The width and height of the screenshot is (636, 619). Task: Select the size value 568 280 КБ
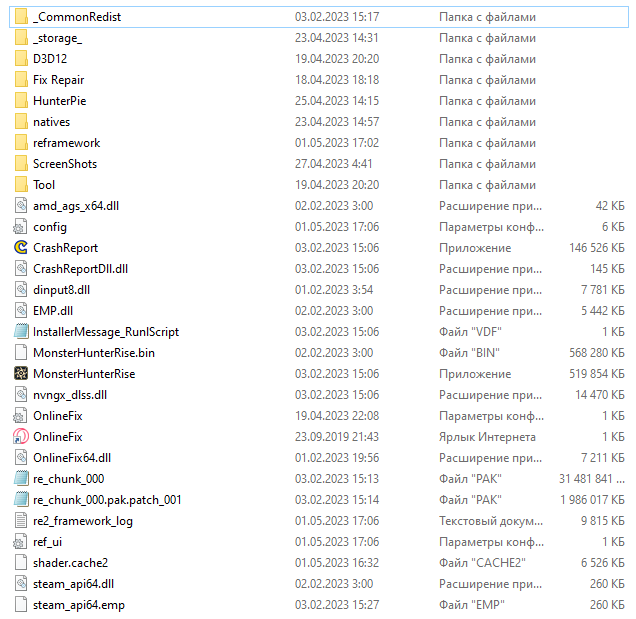tap(597, 353)
